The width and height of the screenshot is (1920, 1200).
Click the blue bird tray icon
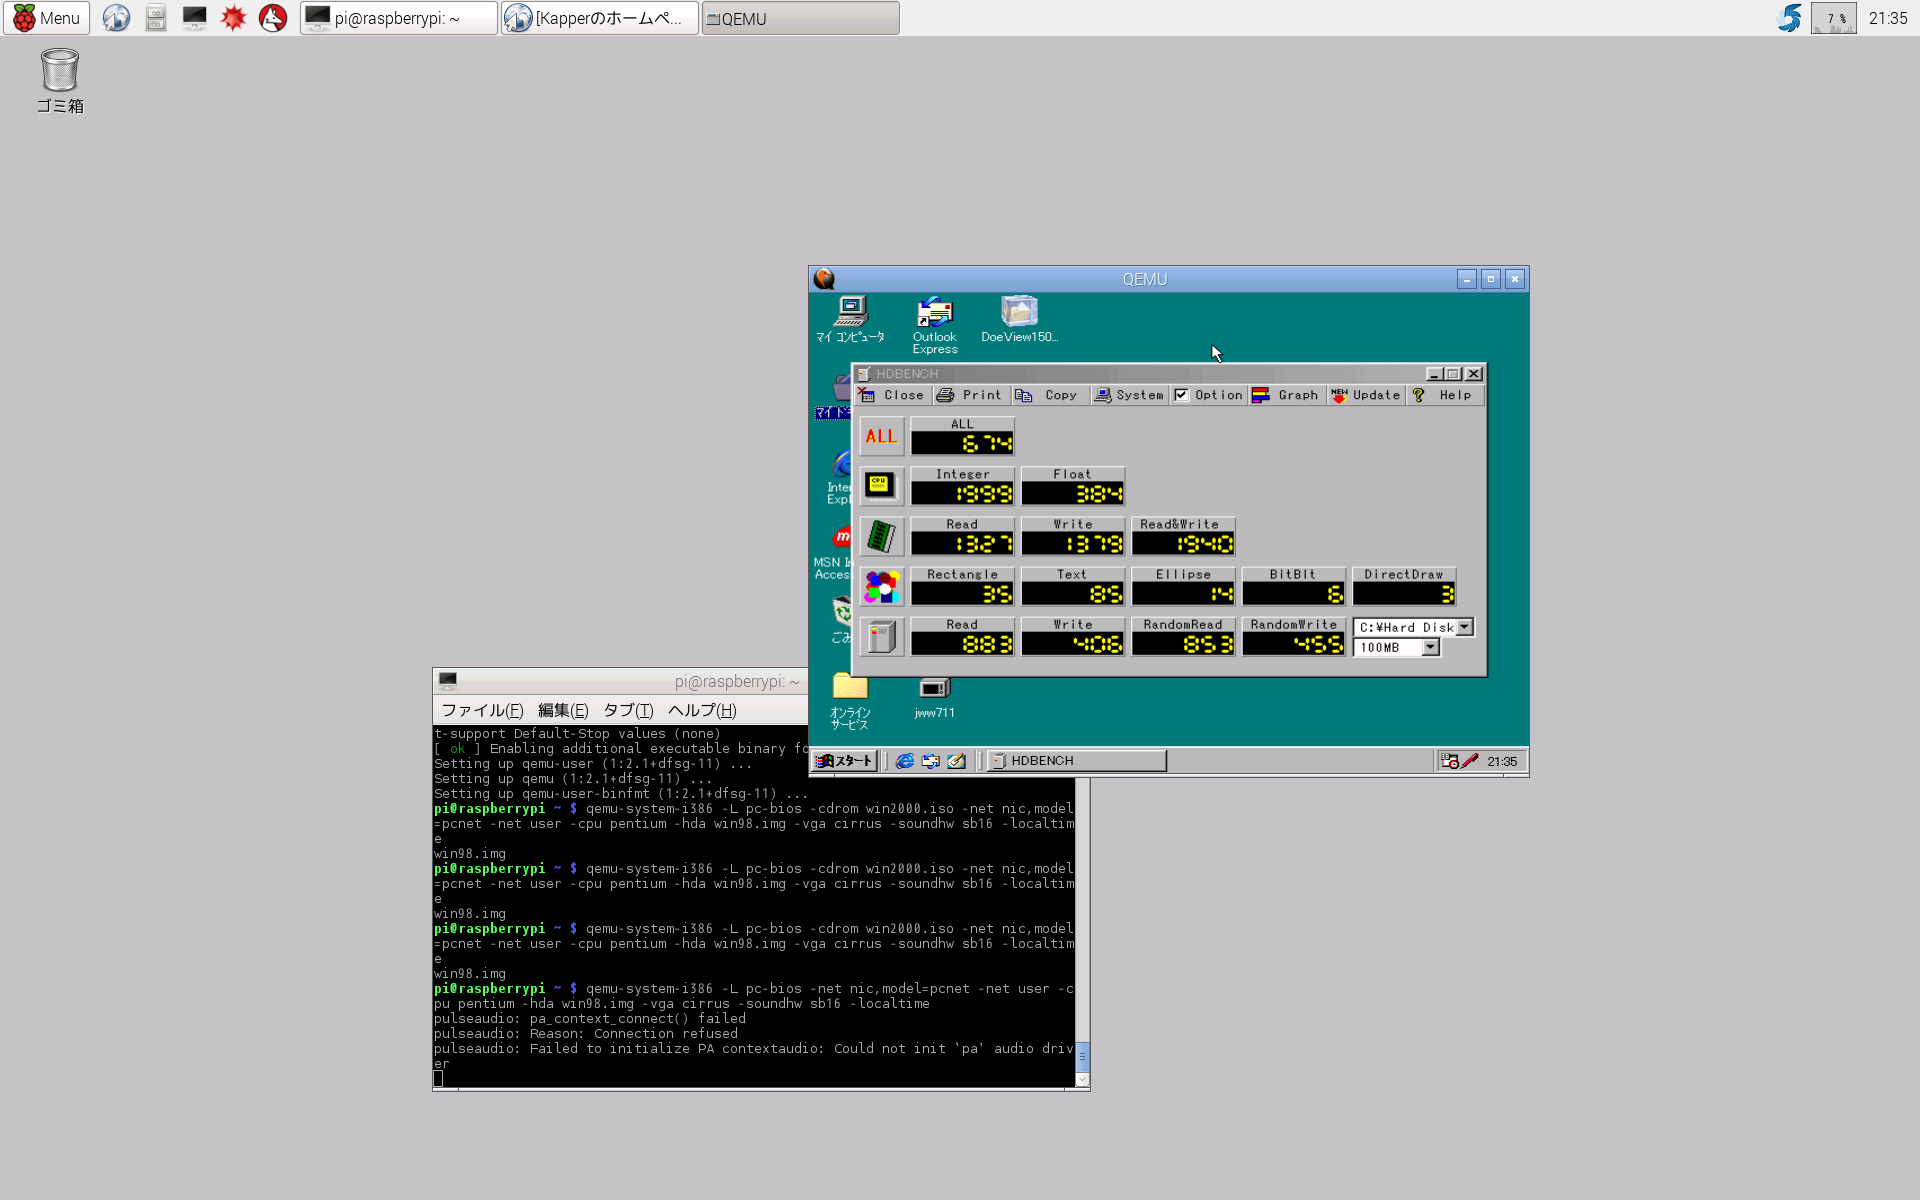click(1789, 18)
